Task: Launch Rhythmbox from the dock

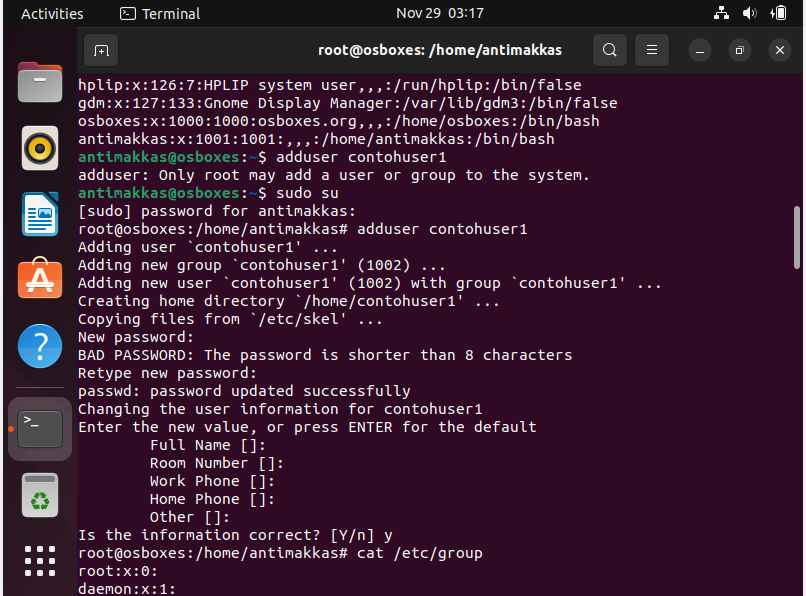Action: (40, 148)
